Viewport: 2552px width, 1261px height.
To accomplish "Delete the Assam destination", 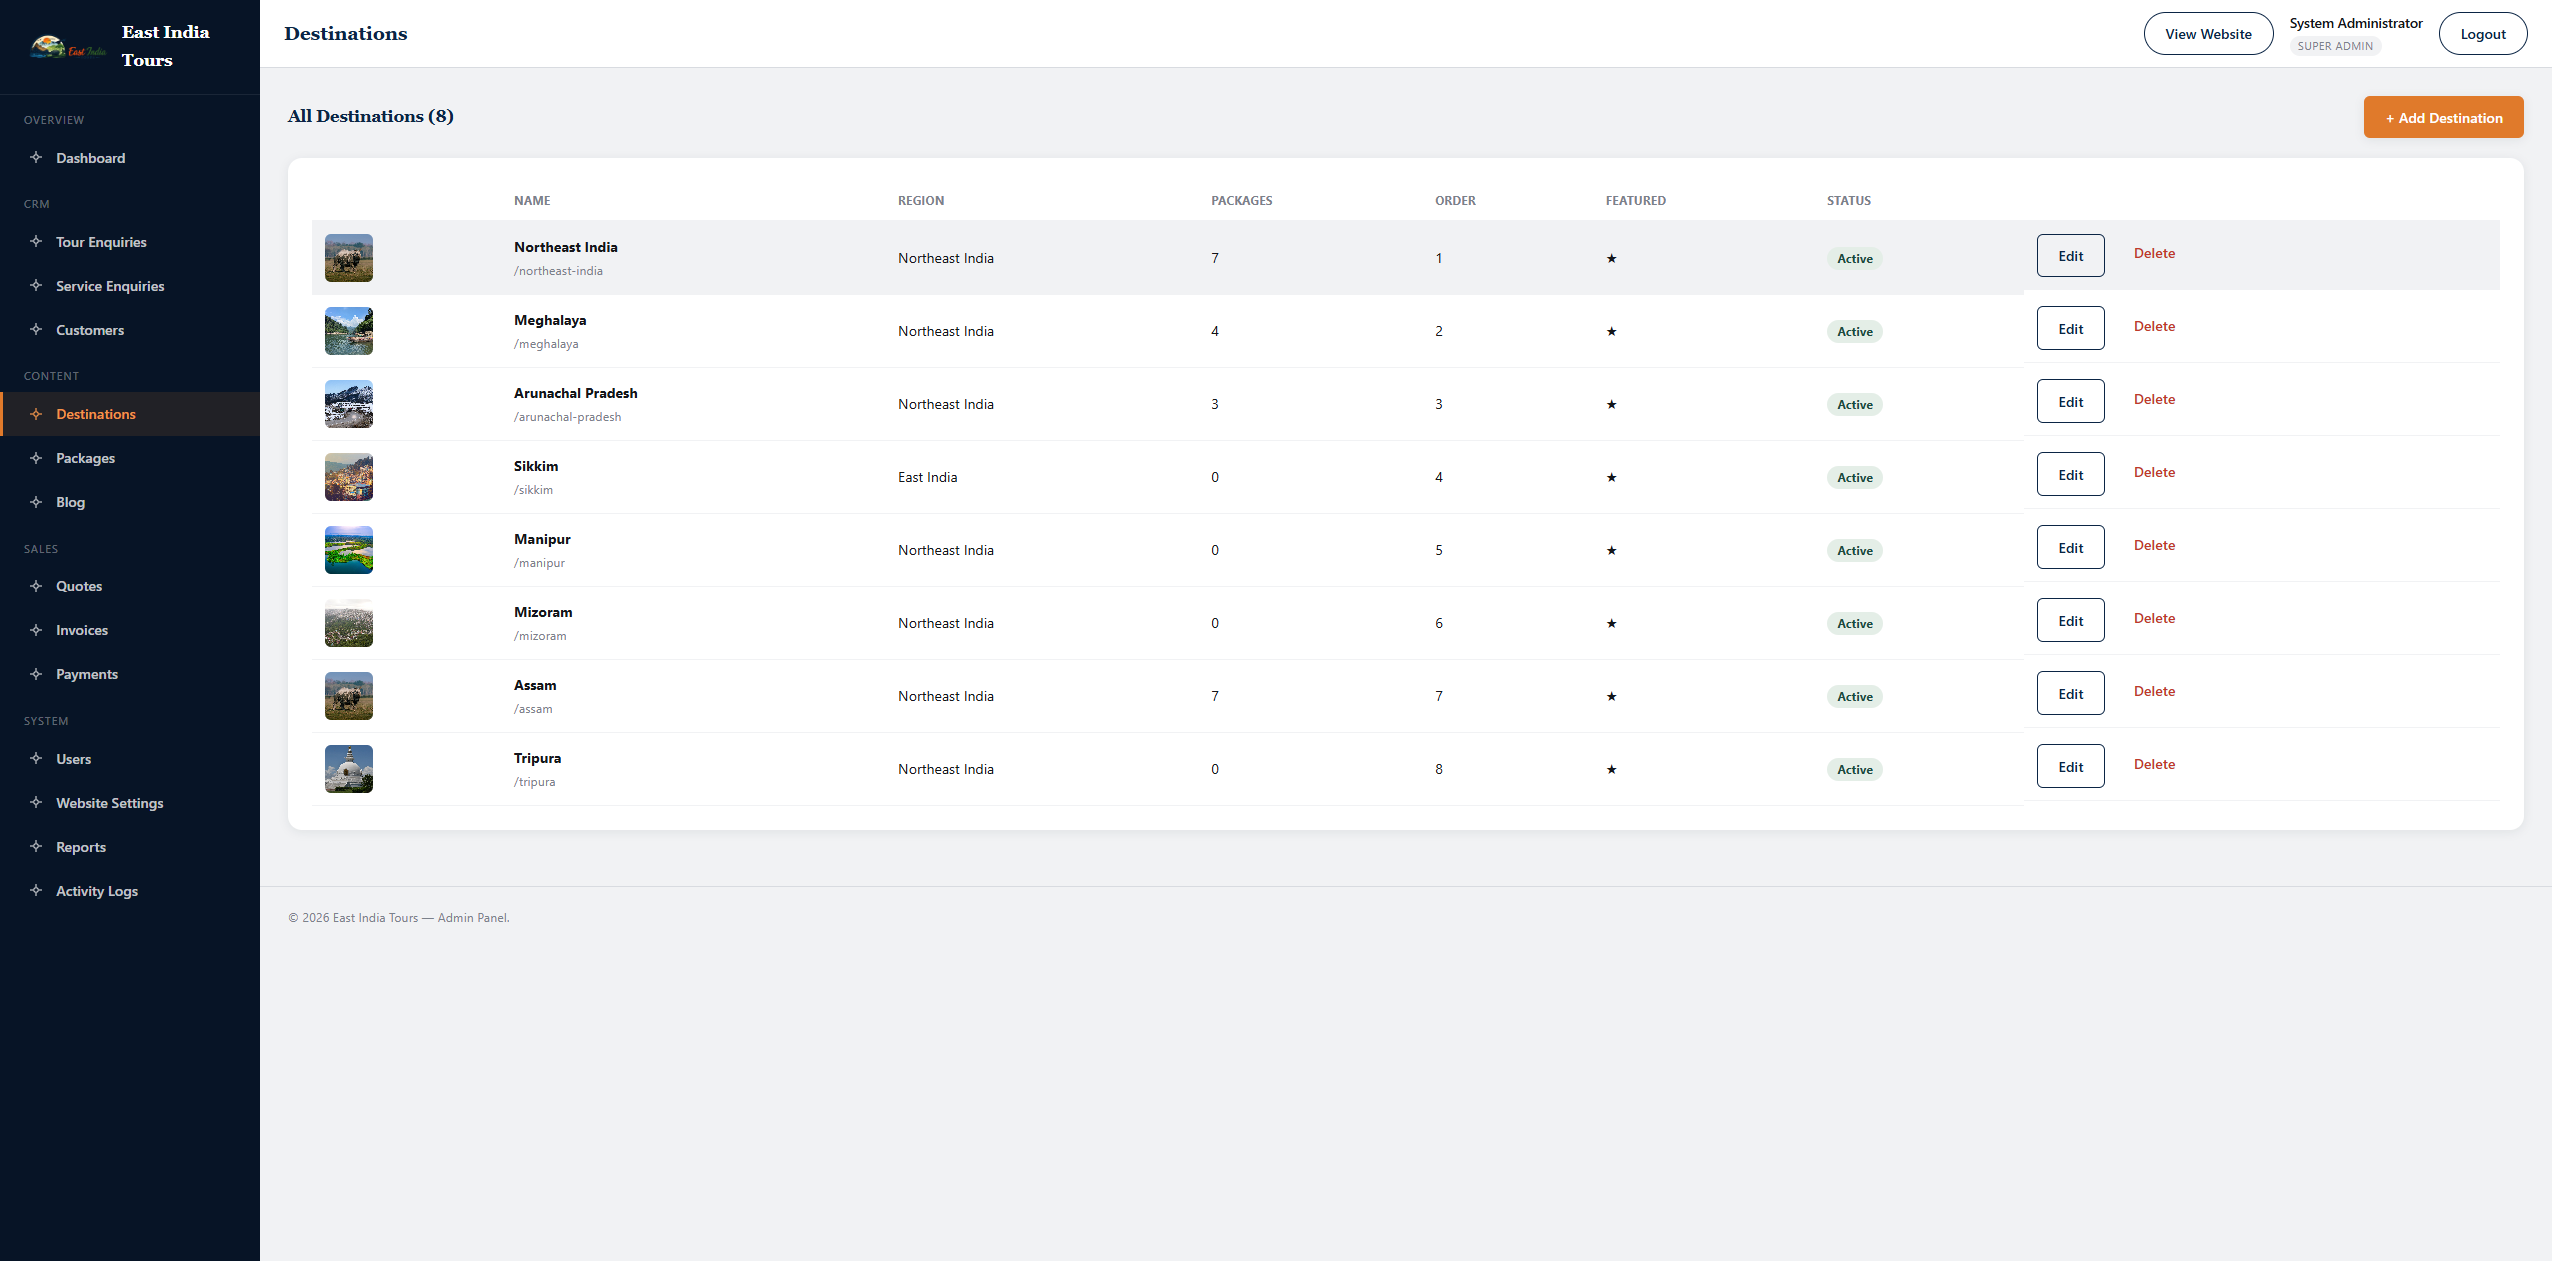I will click(x=2154, y=691).
